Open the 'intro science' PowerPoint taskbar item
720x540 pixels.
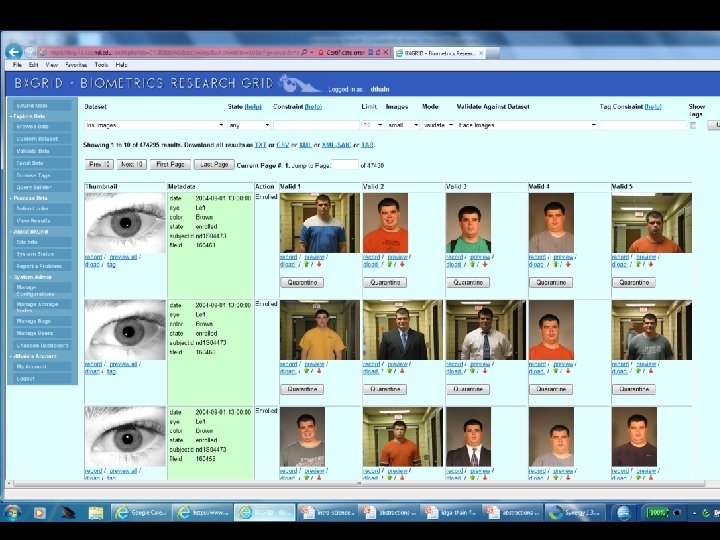327,512
